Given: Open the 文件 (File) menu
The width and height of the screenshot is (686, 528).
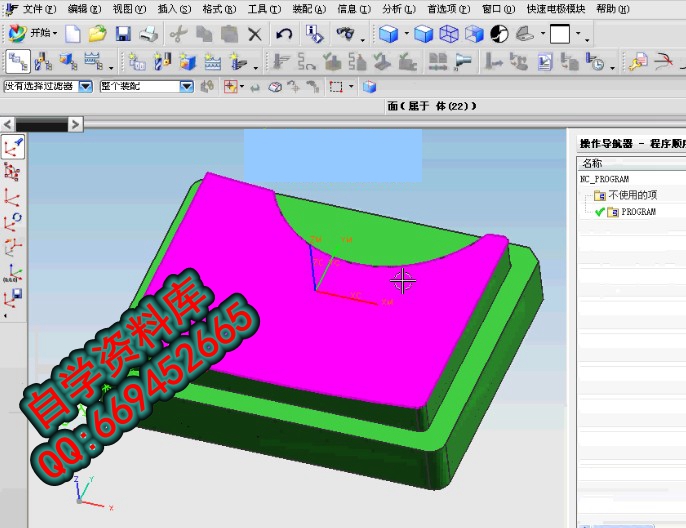Looking at the screenshot, I should point(33,8).
